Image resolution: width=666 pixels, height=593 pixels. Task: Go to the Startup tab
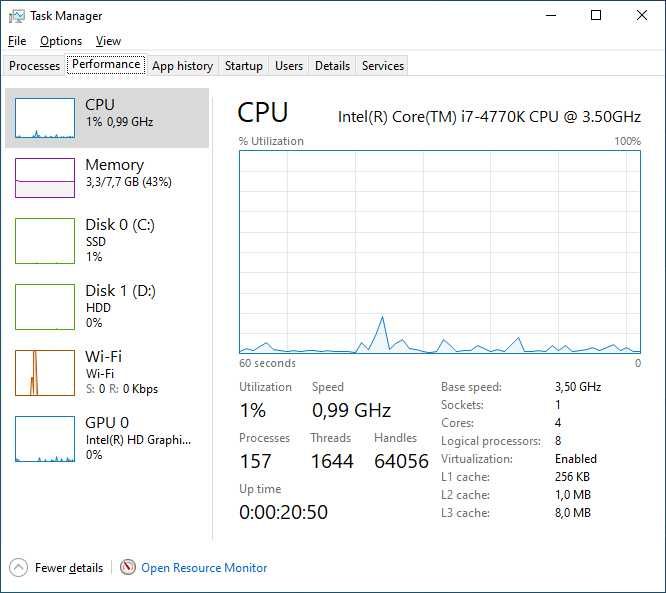pyautogui.click(x=243, y=66)
